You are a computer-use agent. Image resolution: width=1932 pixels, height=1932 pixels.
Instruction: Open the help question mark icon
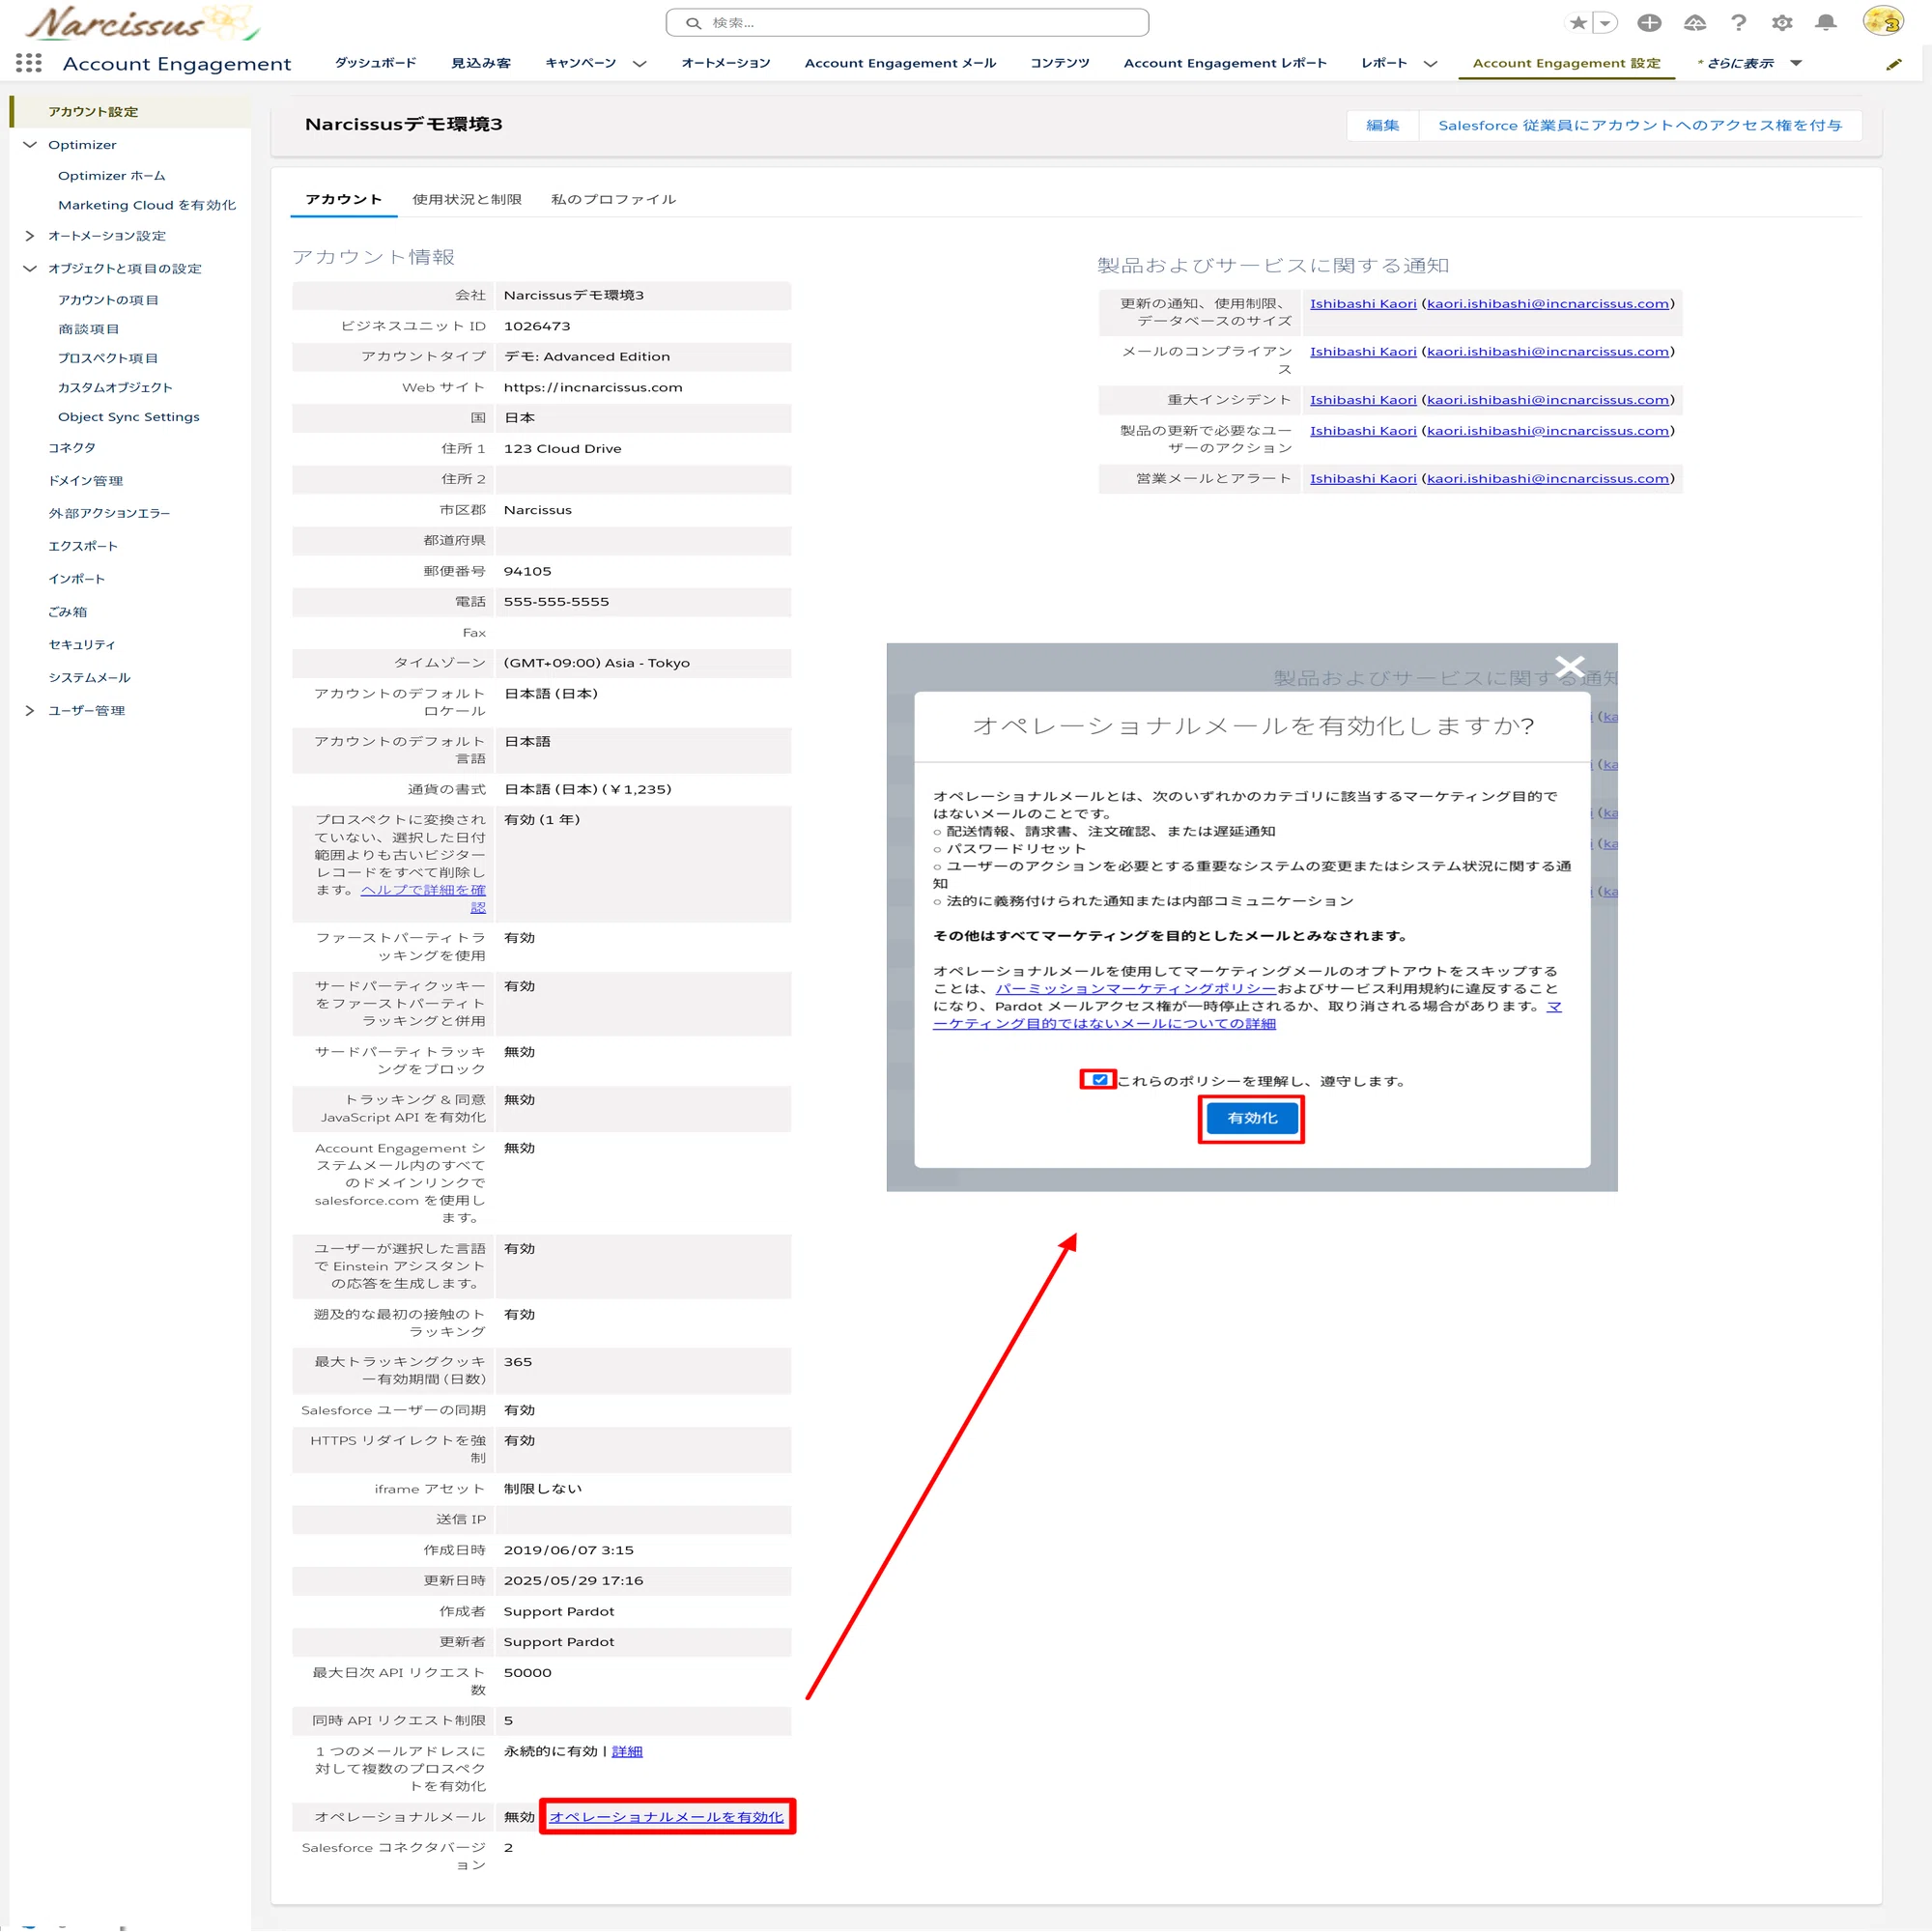pyautogui.click(x=1738, y=22)
